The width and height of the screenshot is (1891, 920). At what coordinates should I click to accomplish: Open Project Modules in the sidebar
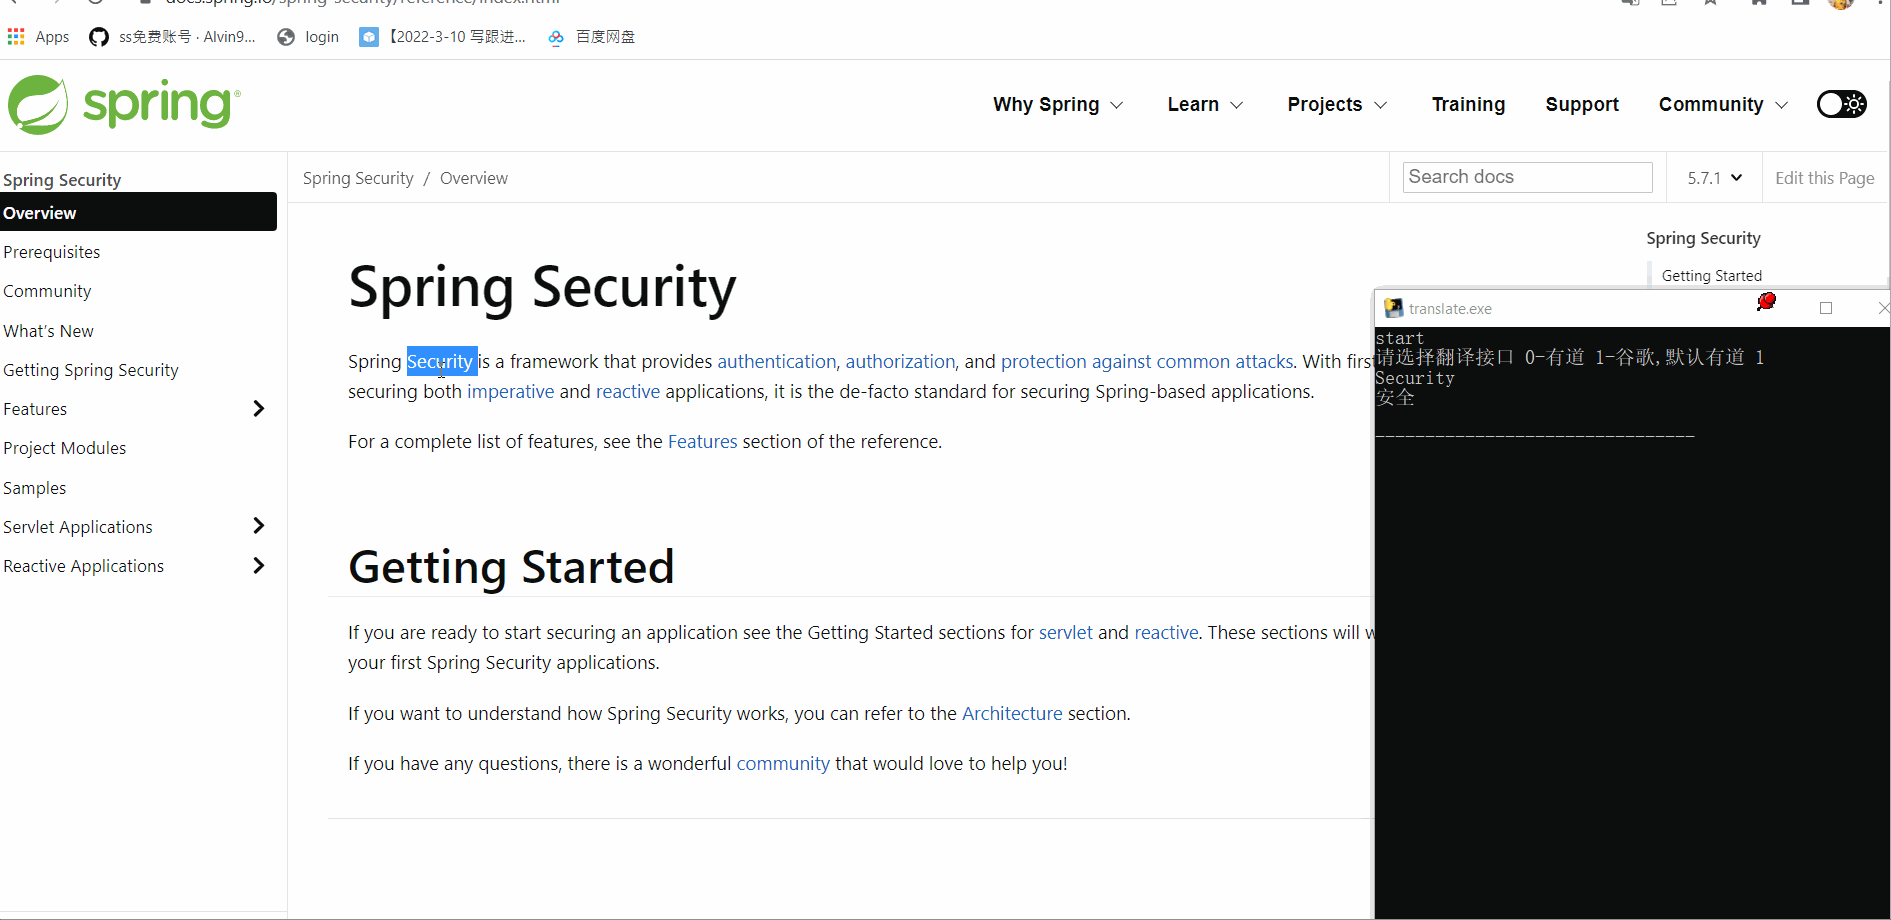[x=65, y=448]
